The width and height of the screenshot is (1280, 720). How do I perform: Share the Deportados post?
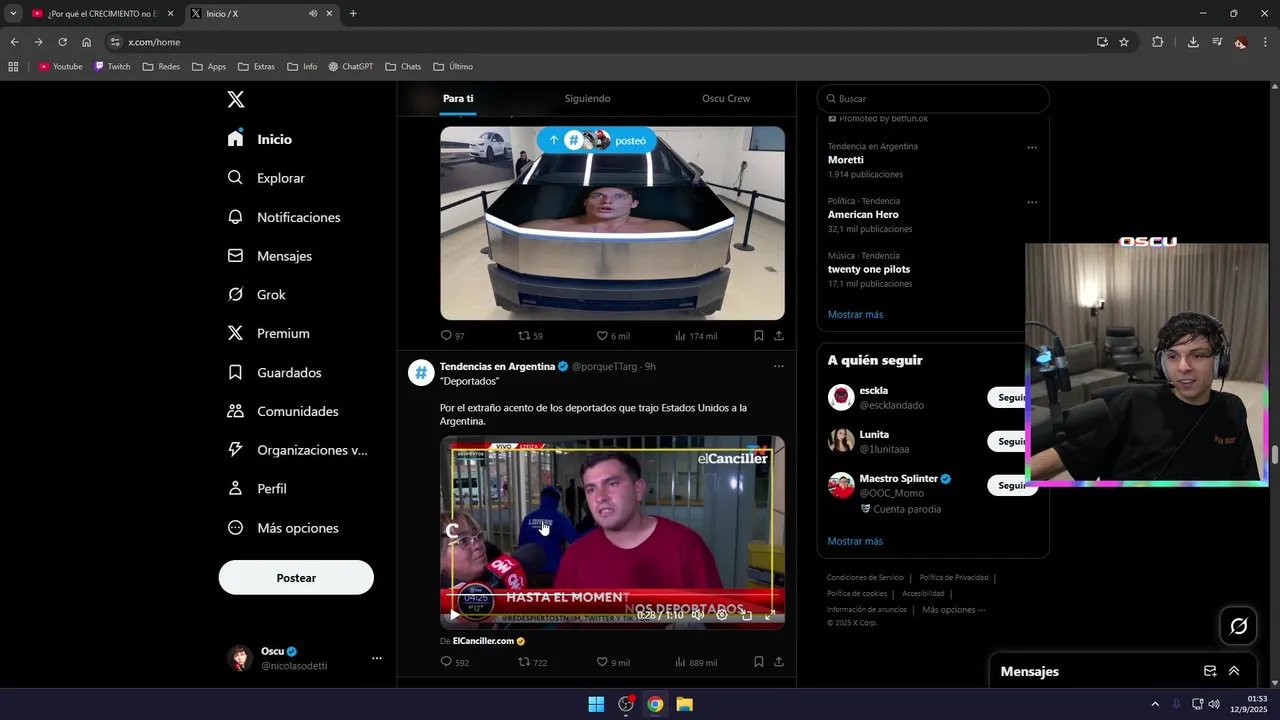coord(779,662)
